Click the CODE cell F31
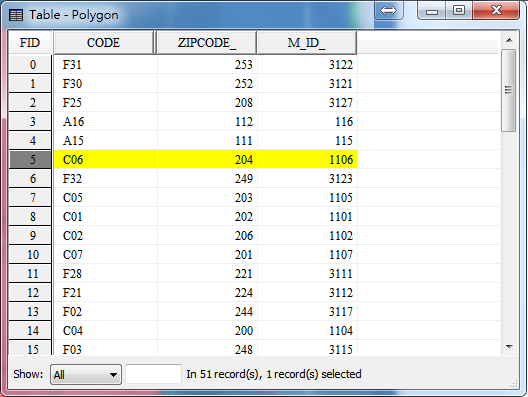528x397 pixels. (x=105, y=64)
